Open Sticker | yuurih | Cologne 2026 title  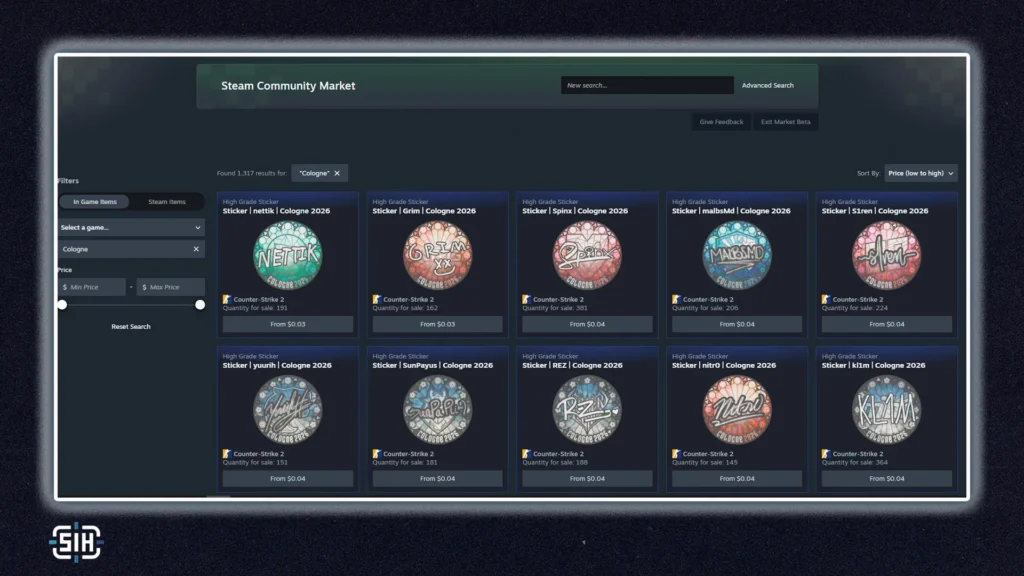[277, 365]
